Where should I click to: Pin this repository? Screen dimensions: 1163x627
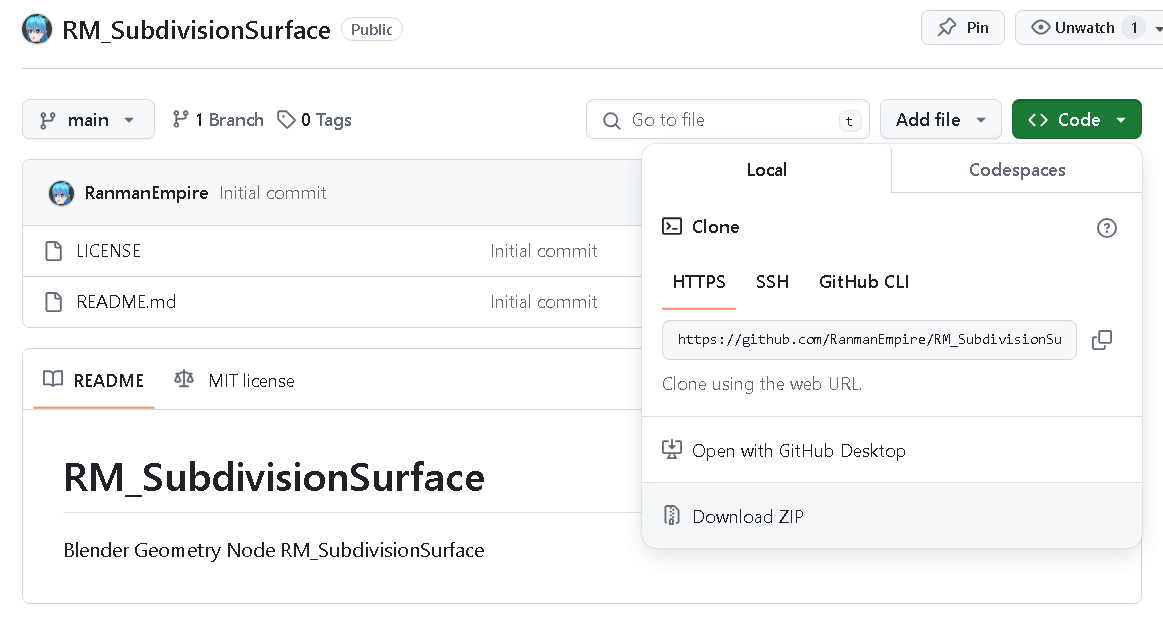tap(962, 28)
